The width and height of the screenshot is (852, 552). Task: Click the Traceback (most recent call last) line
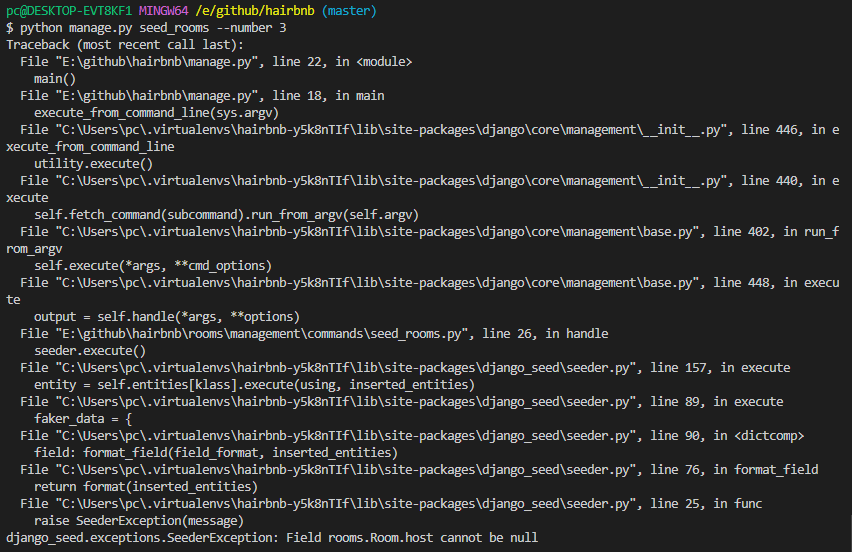click(125, 45)
